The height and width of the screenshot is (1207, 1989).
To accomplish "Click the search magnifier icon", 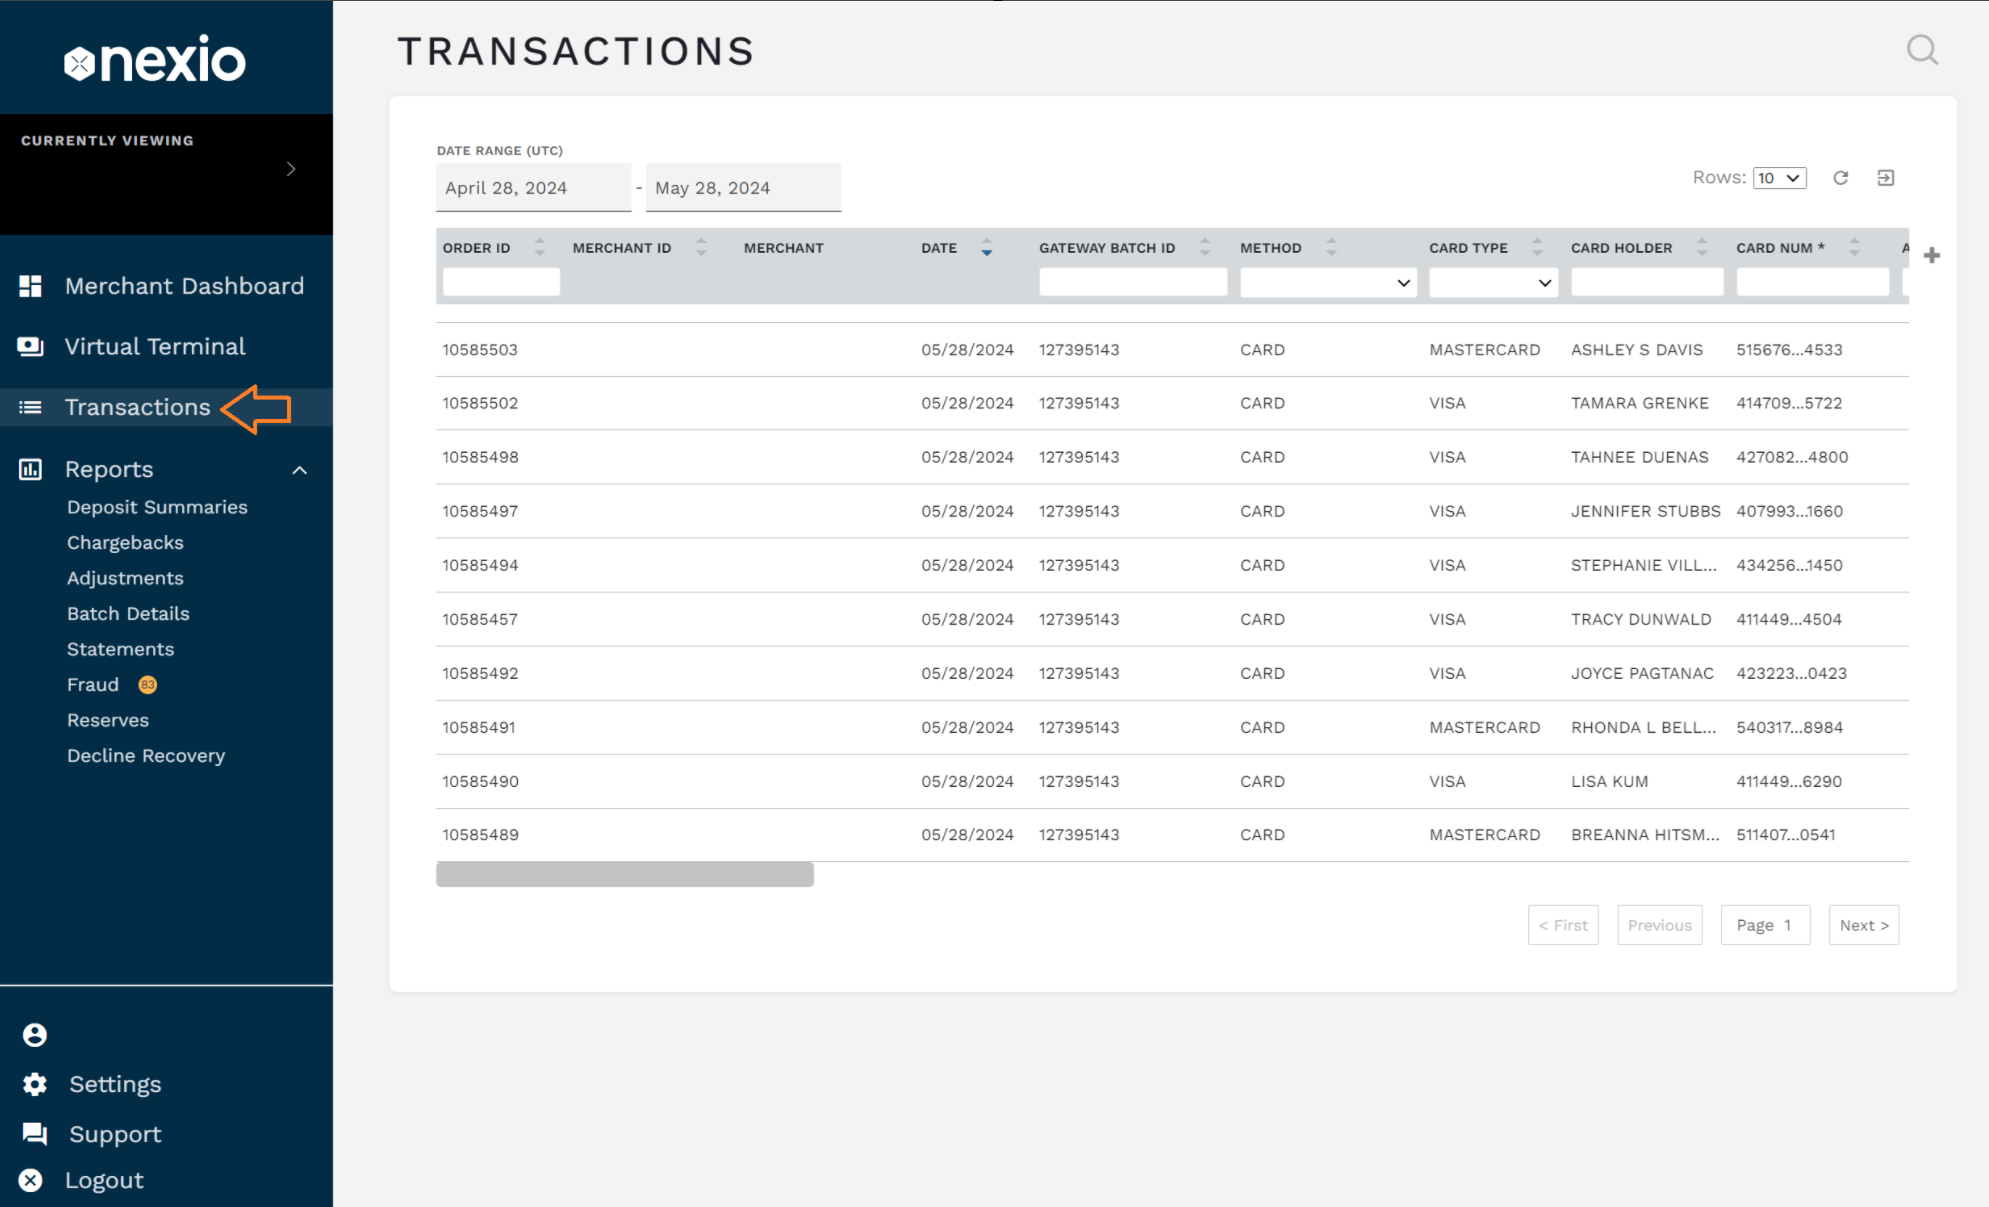I will [1921, 50].
